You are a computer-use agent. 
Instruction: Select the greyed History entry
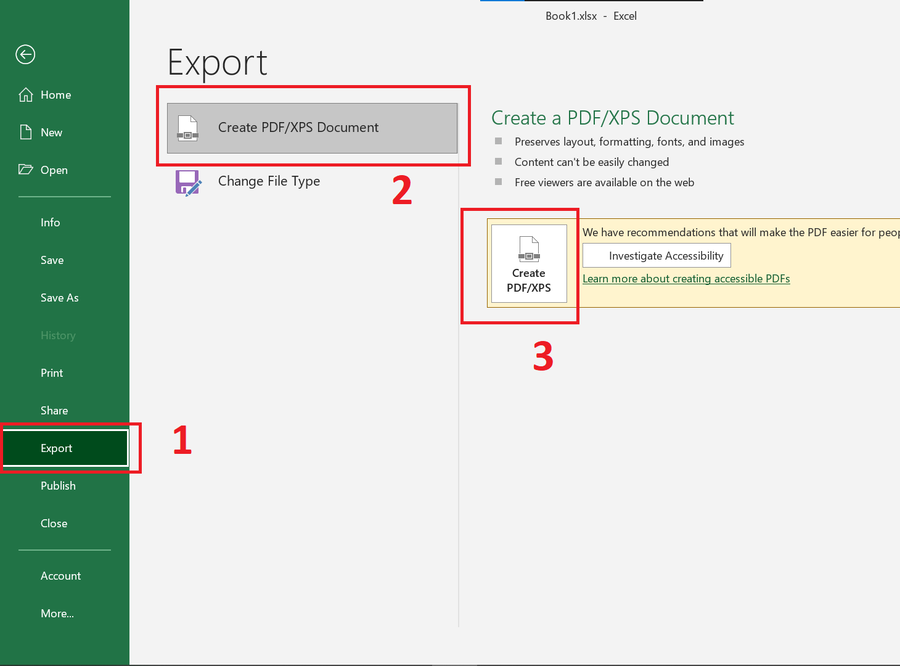[58, 335]
